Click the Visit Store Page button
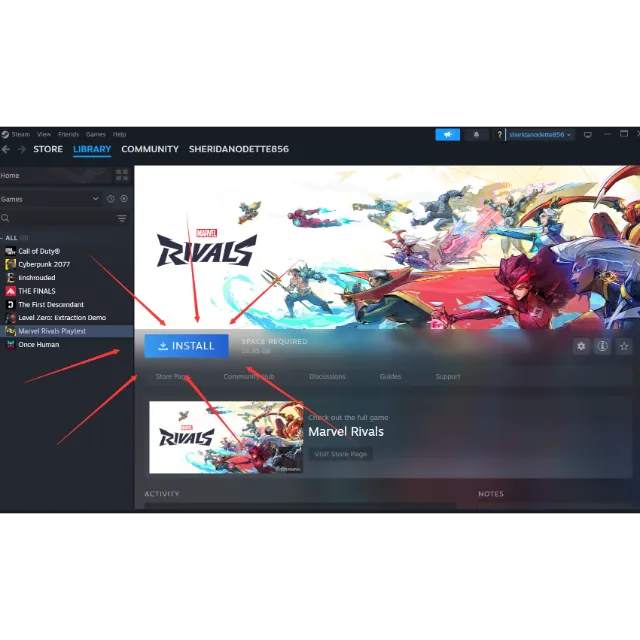 click(340, 454)
